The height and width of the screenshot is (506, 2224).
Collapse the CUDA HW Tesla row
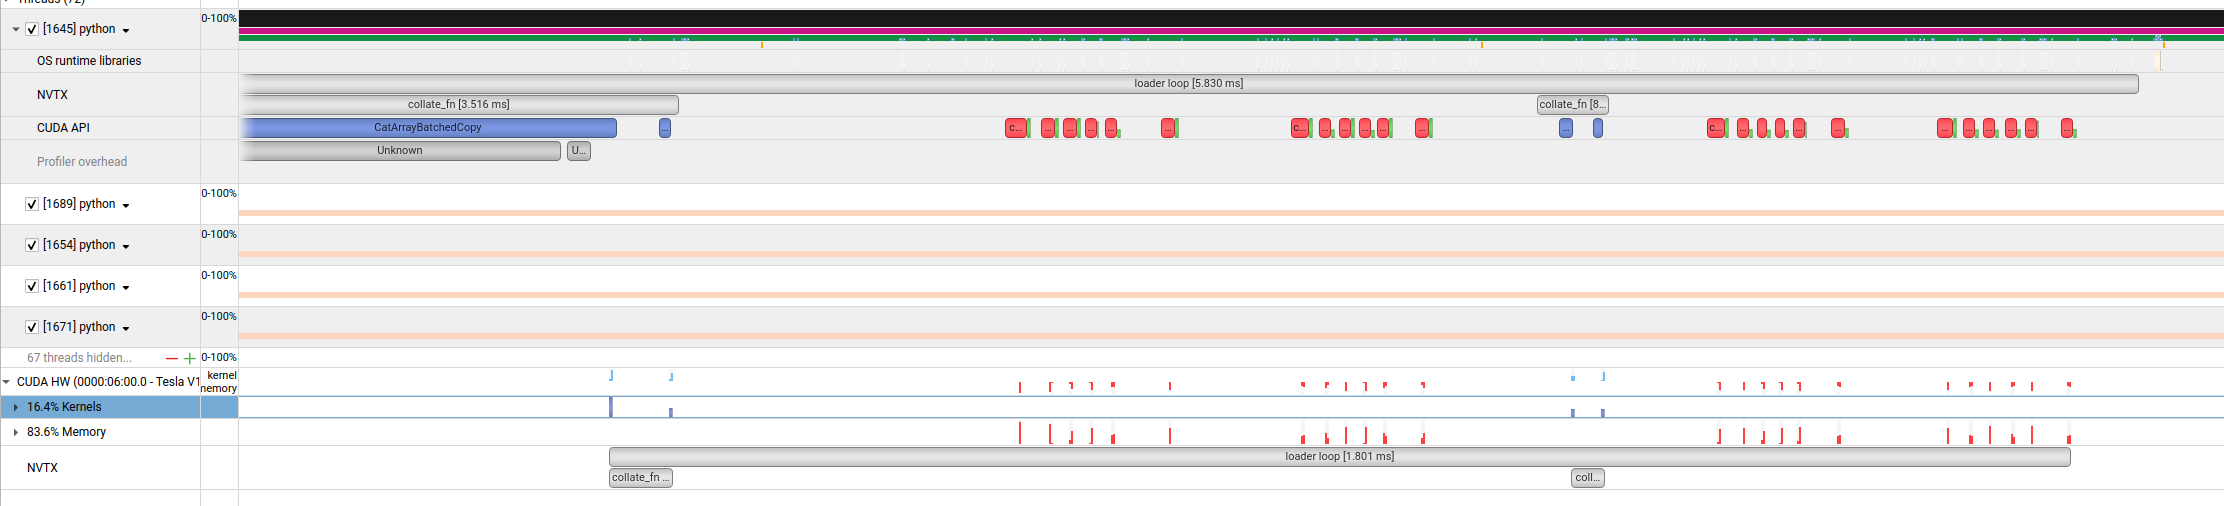(7, 382)
